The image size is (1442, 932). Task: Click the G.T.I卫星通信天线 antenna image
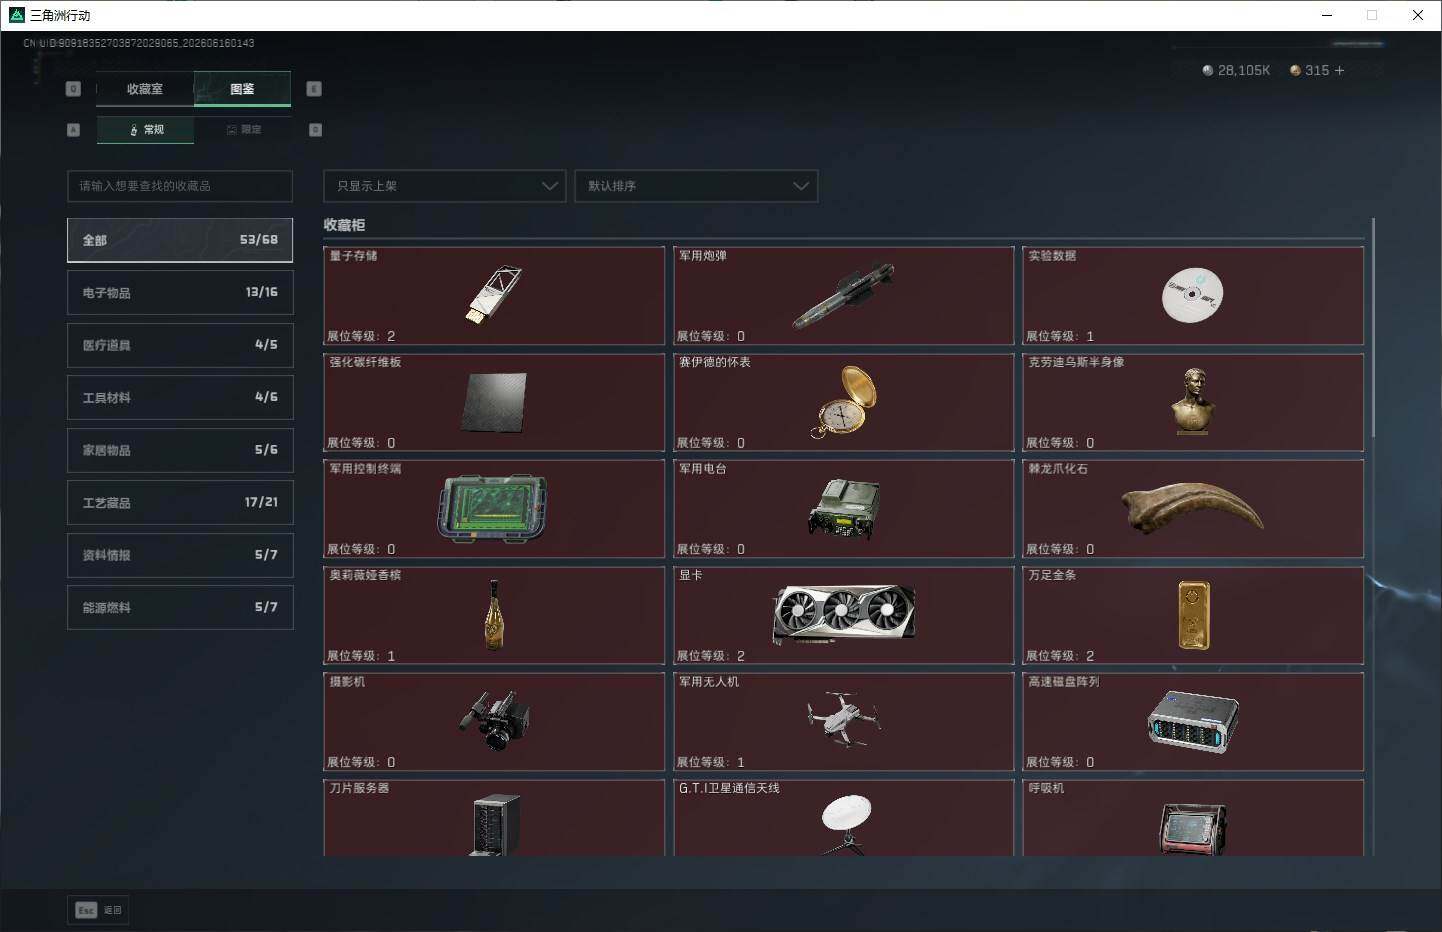click(x=846, y=824)
